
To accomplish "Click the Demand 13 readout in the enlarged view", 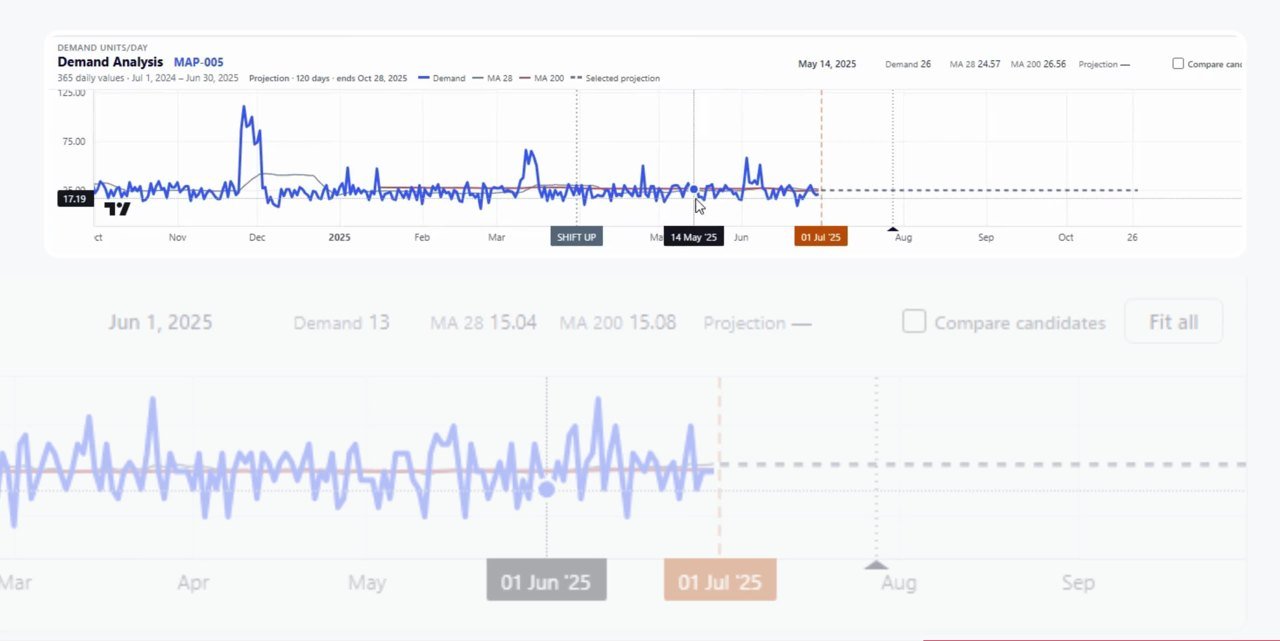I will (341, 322).
